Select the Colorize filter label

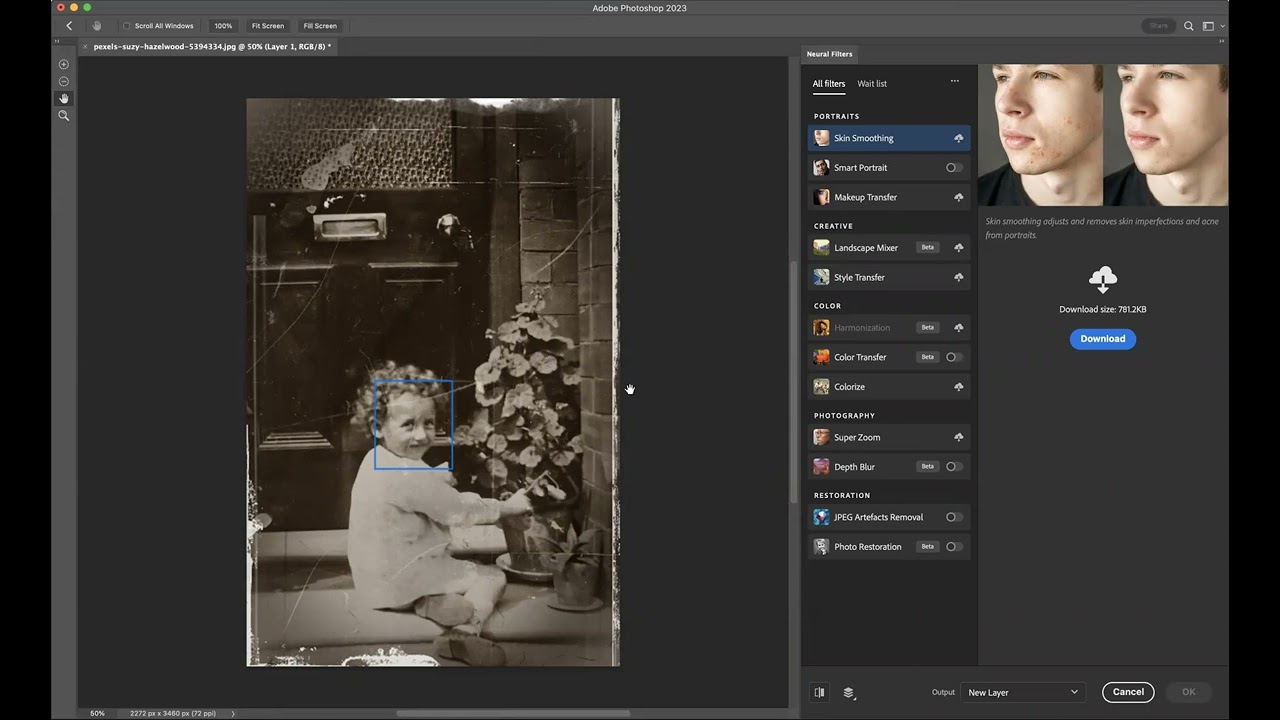(x=849, y=386)
